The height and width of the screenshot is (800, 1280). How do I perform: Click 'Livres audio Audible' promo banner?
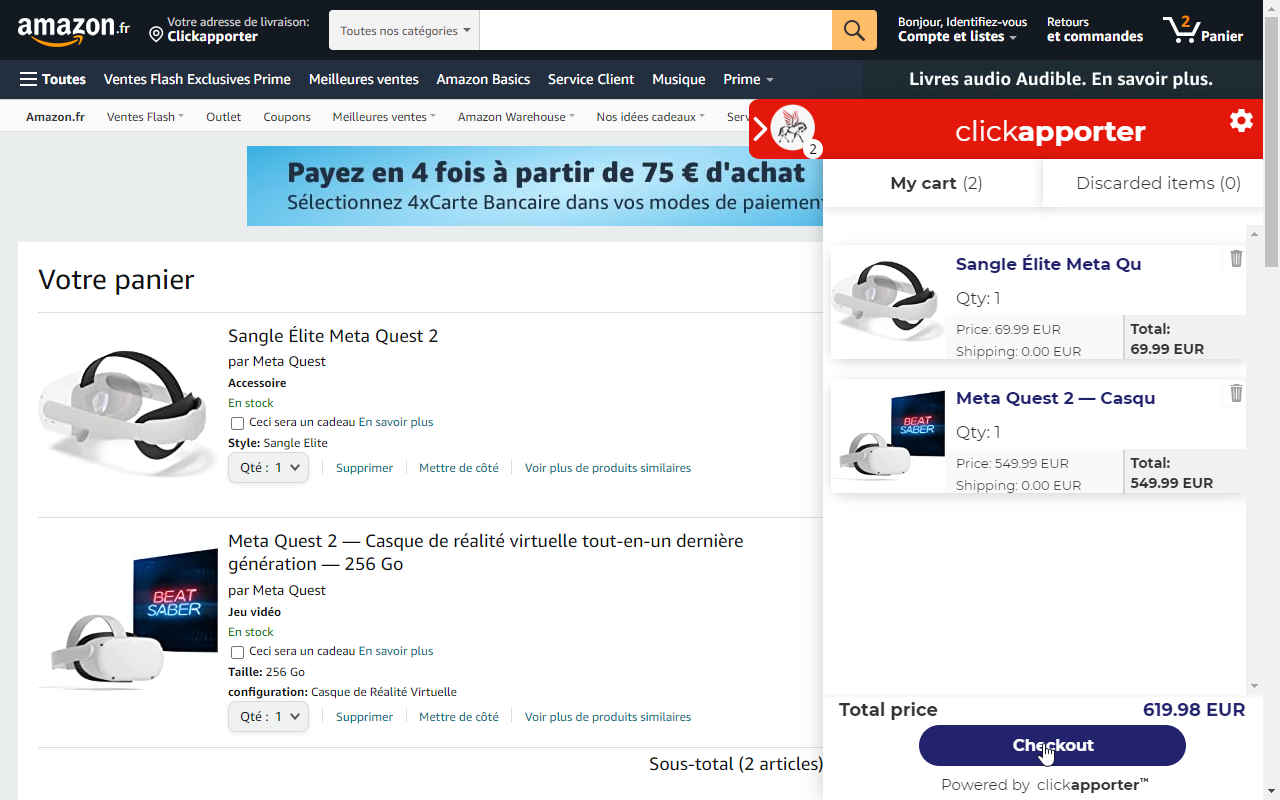(1061, 79)
